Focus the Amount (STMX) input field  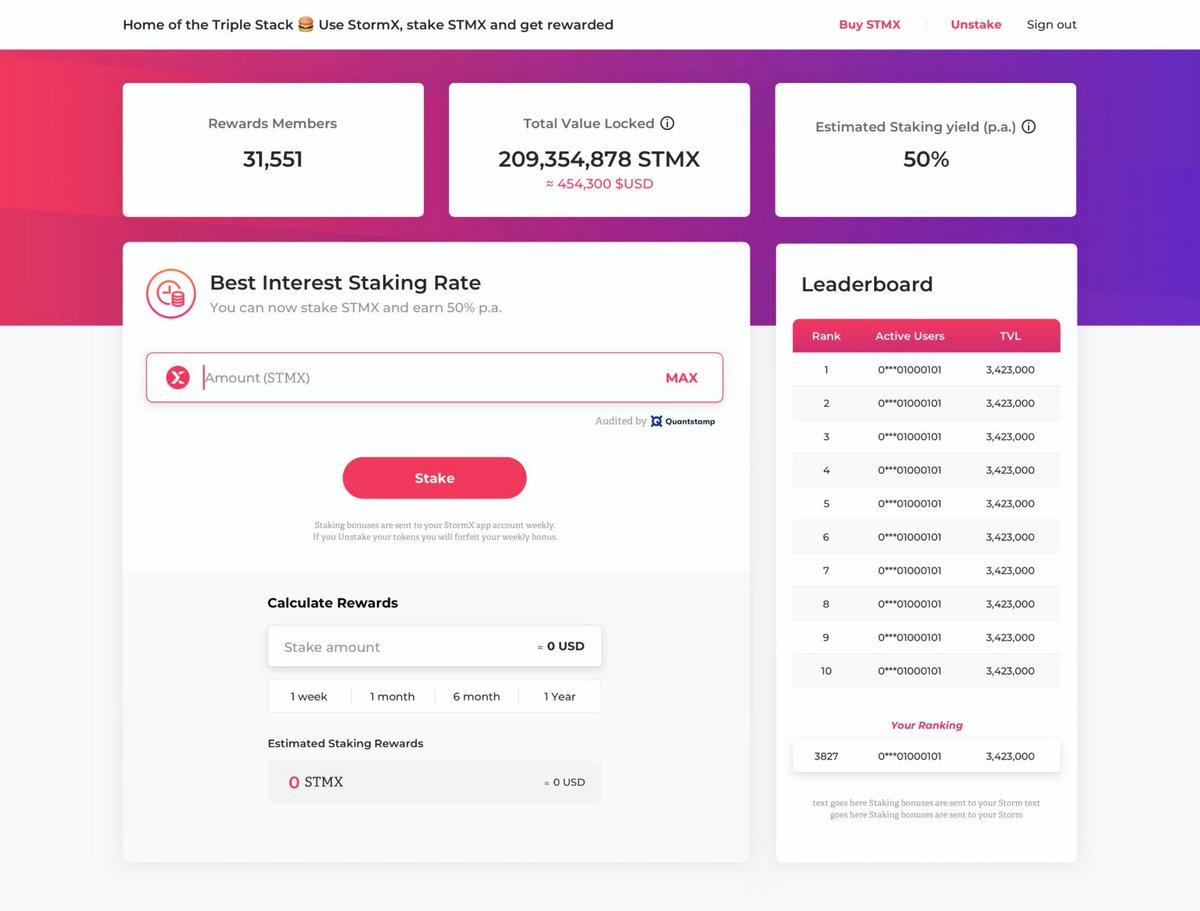coord(434,378)
